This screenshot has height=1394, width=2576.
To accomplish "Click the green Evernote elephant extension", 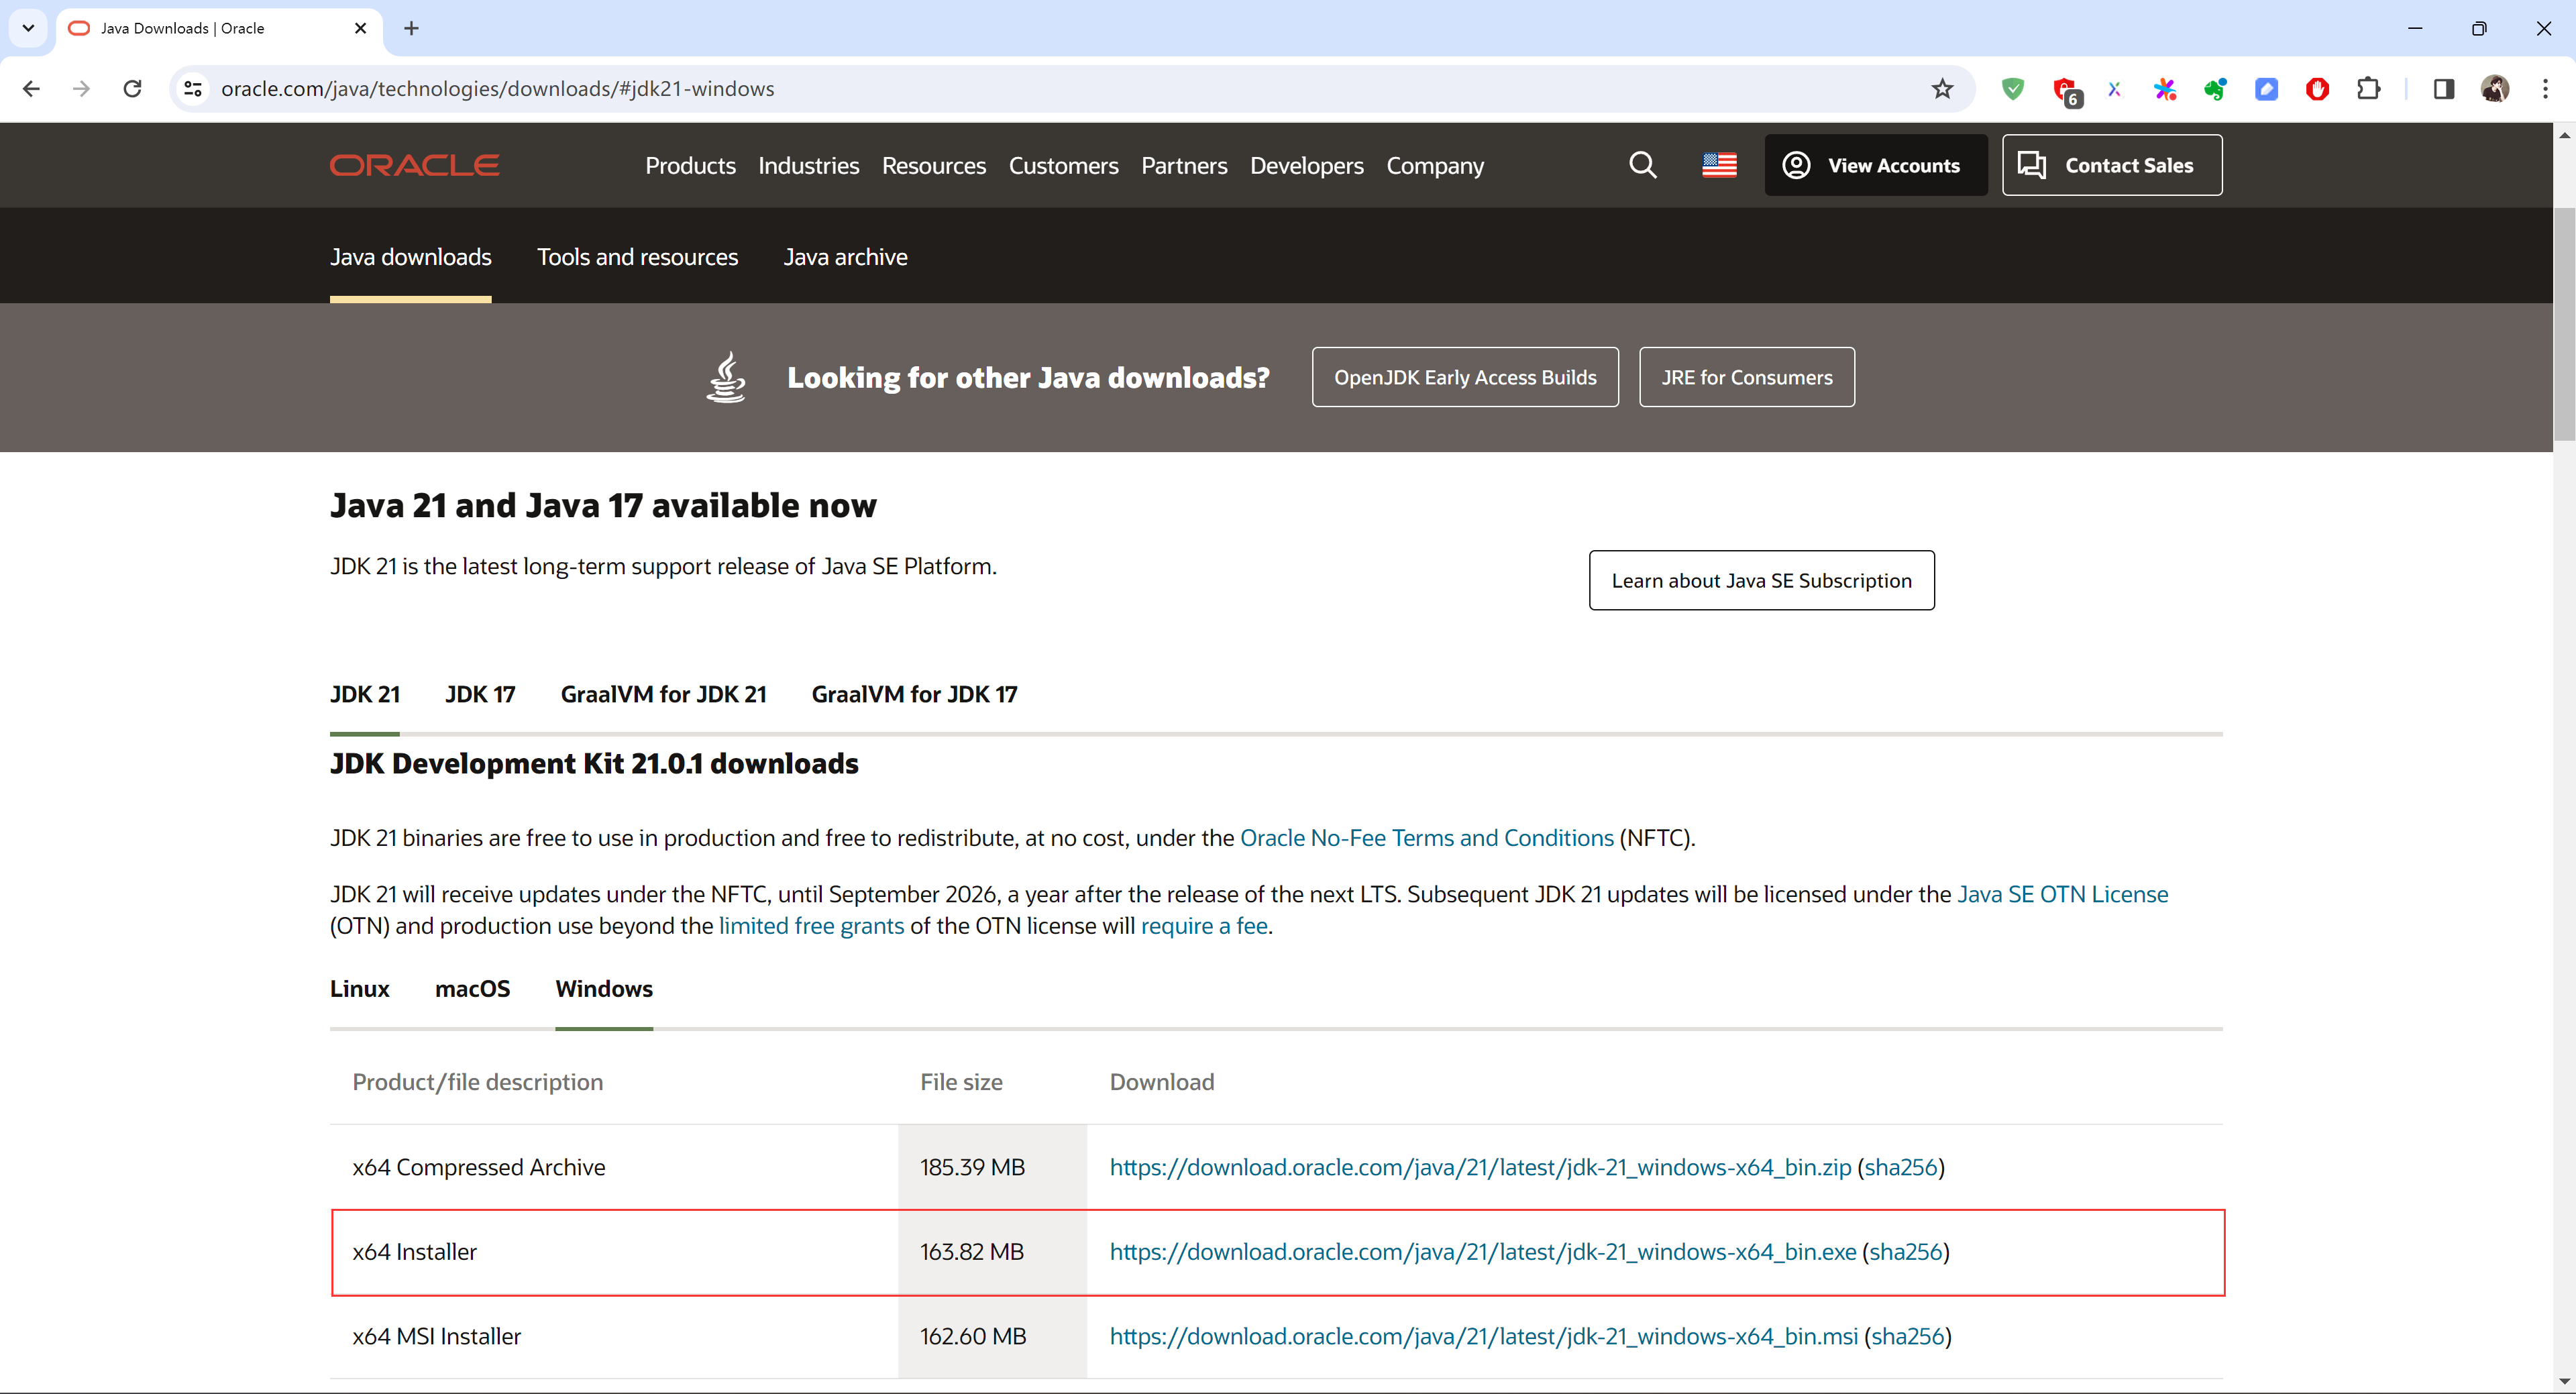I will tap(2215, 89).
